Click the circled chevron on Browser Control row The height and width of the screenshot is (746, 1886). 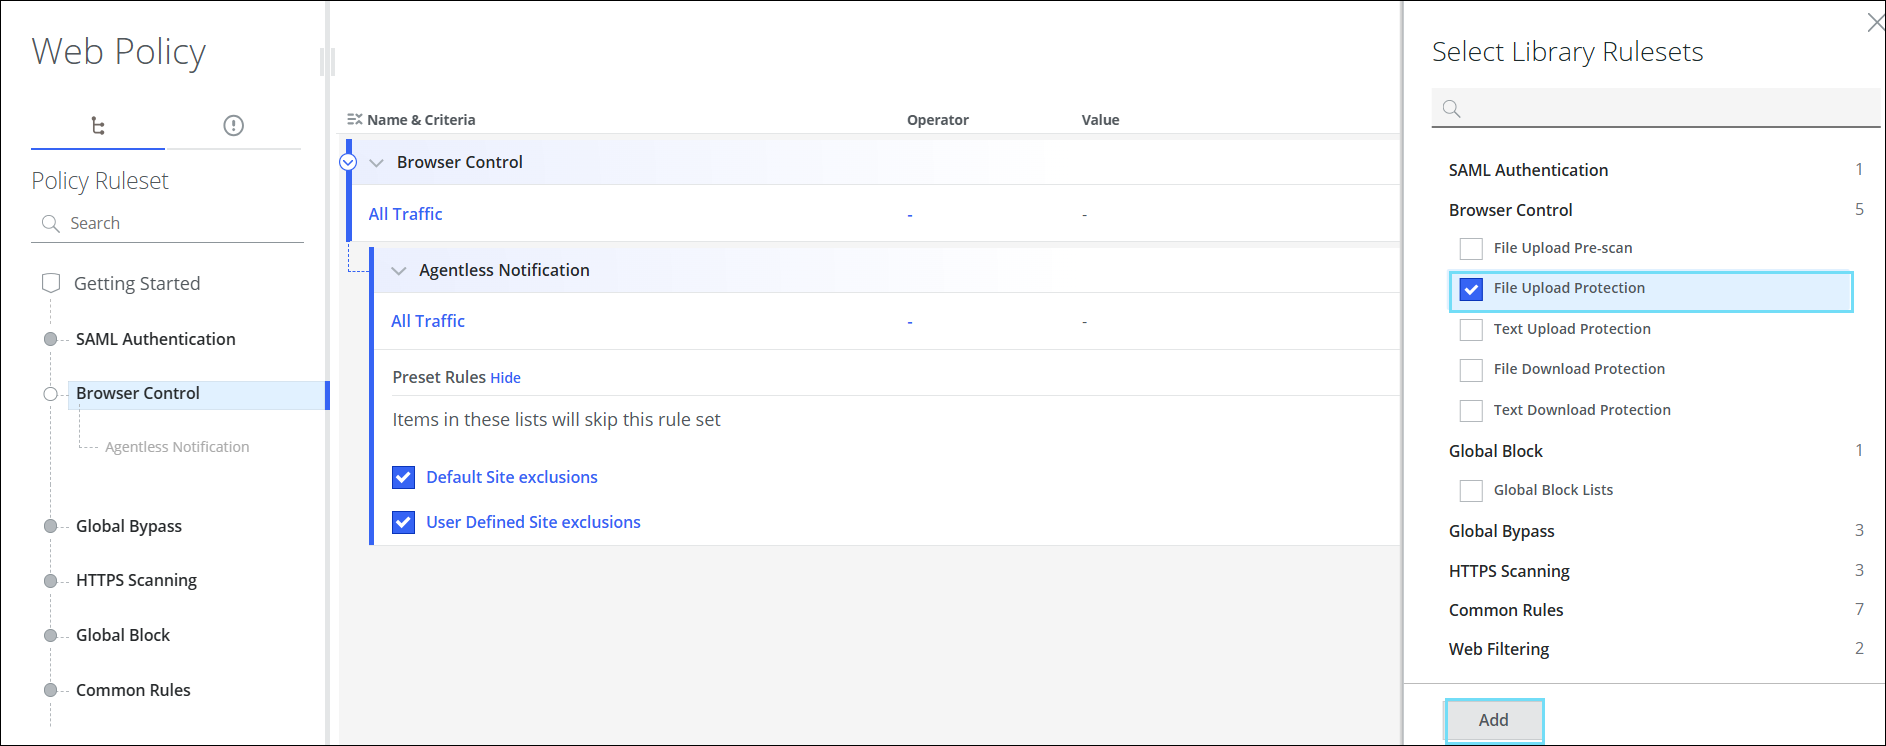pos(348,162)
